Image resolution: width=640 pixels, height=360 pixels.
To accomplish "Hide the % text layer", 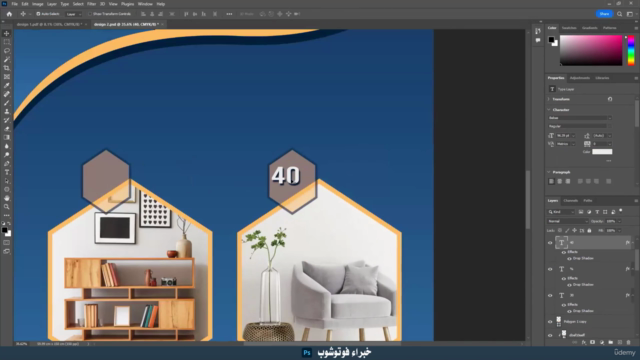I will [x=550, y=269].
